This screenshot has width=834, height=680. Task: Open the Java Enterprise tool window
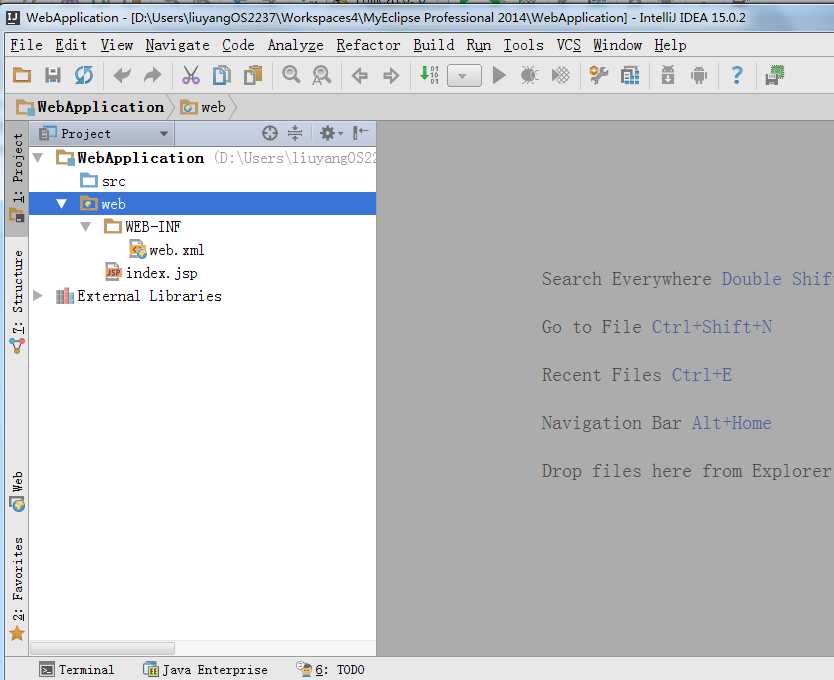click(206, 669)
